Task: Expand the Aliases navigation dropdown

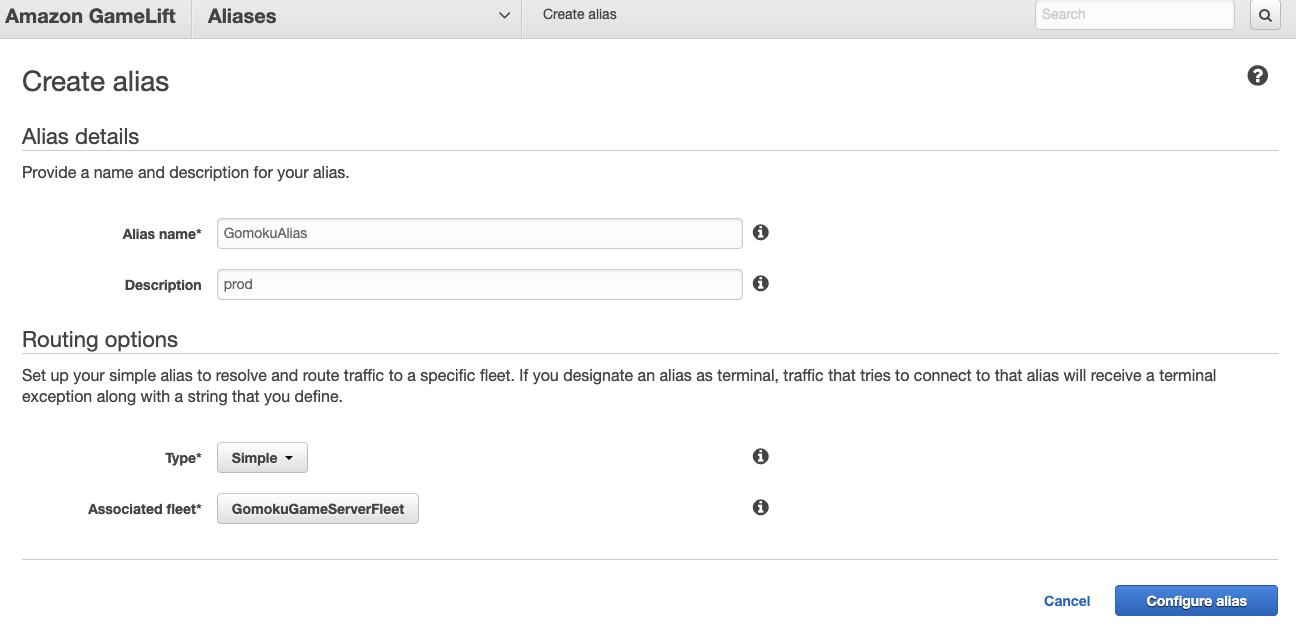Action: pos(504,16)
